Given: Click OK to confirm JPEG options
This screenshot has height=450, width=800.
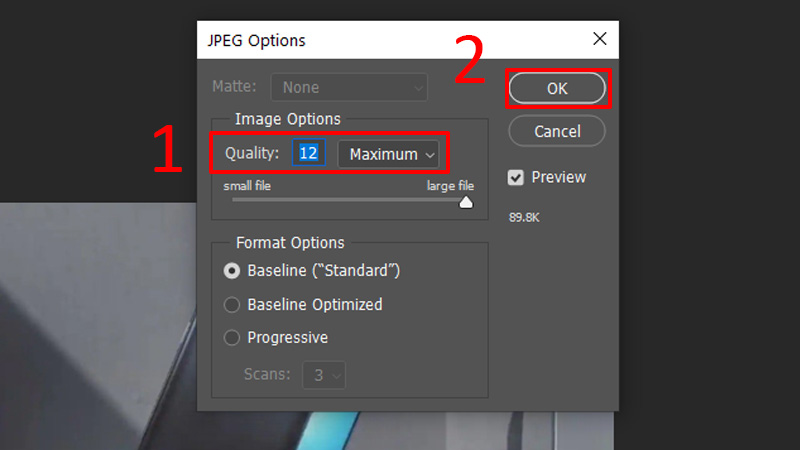Looking at the screenshot, I should 557,88.
